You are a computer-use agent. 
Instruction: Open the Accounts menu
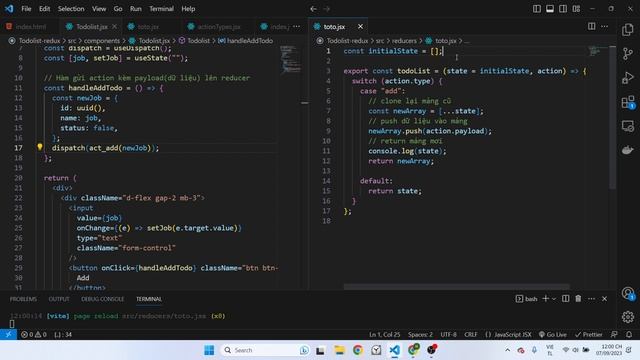pos(628,293)
